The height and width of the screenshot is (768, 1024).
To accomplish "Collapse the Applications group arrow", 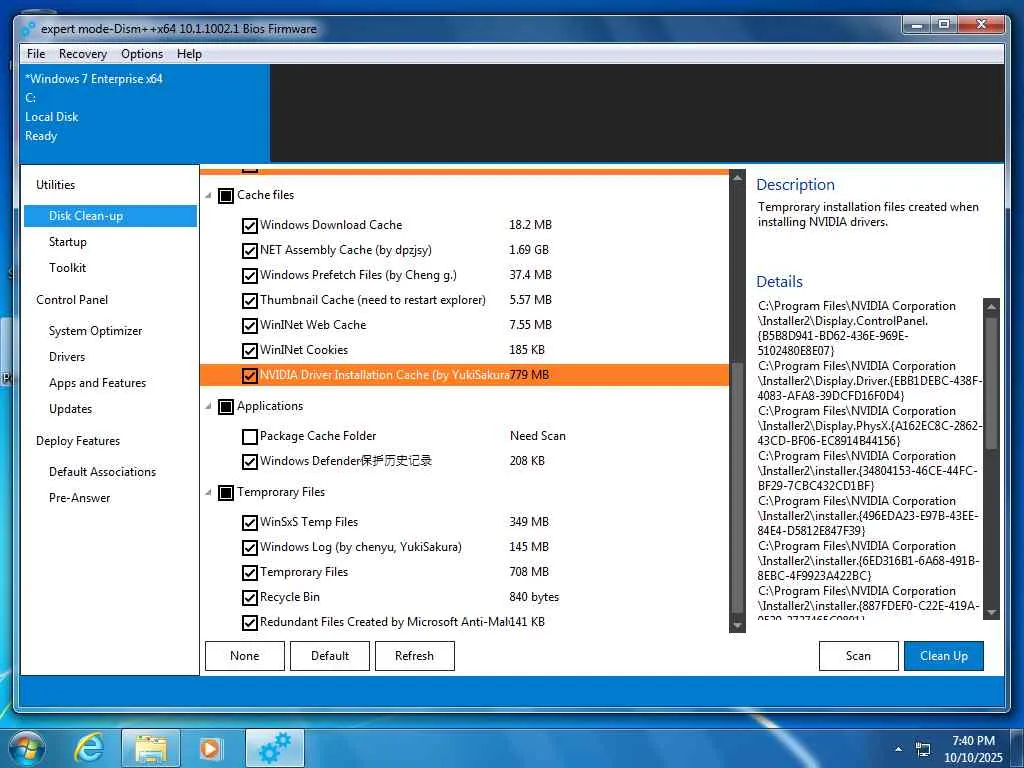I will pyautogui.click(x=208, y=406).
